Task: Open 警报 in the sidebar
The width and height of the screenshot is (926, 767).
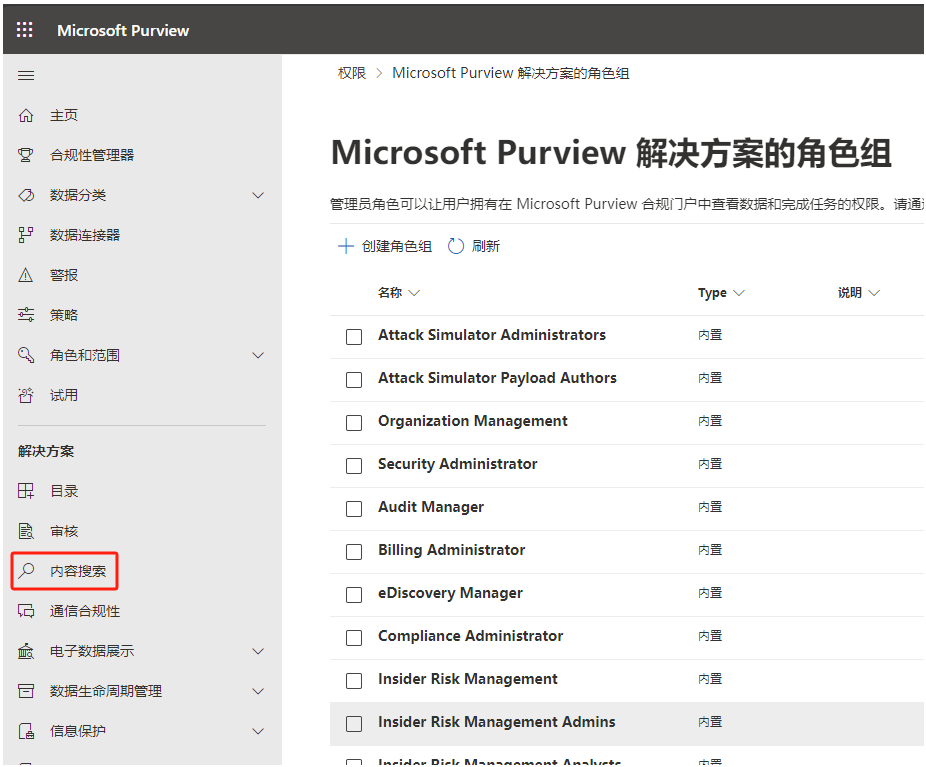Action: (64, 275)
